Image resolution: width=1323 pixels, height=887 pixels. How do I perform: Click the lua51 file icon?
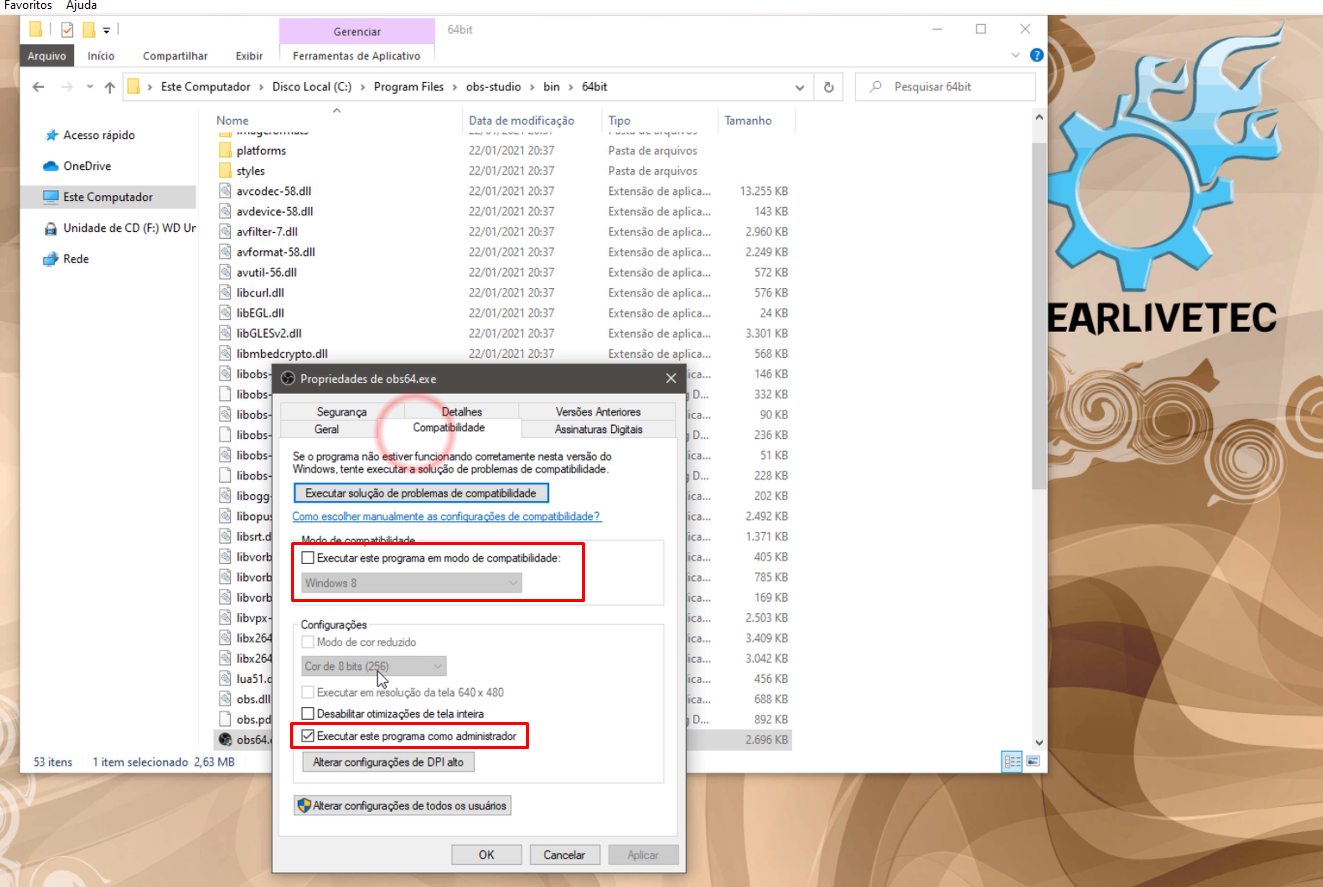pos(225,678)
